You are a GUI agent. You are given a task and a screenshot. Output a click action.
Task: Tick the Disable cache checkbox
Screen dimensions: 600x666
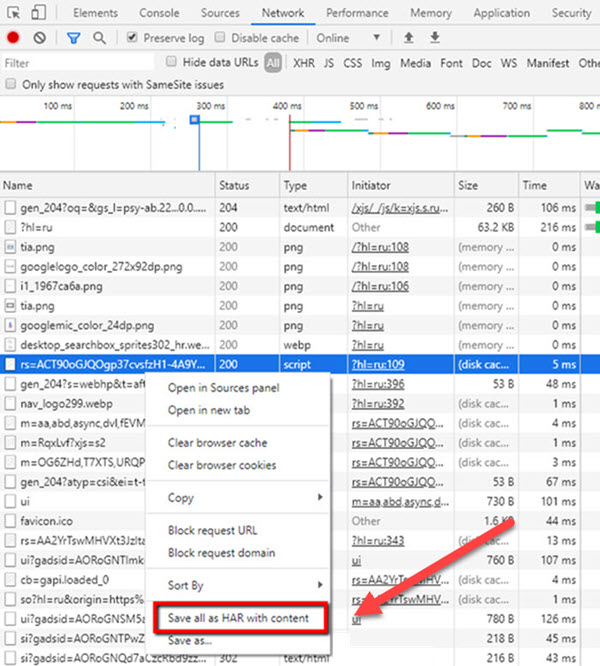pyautogui.click(x=220, y=37)
